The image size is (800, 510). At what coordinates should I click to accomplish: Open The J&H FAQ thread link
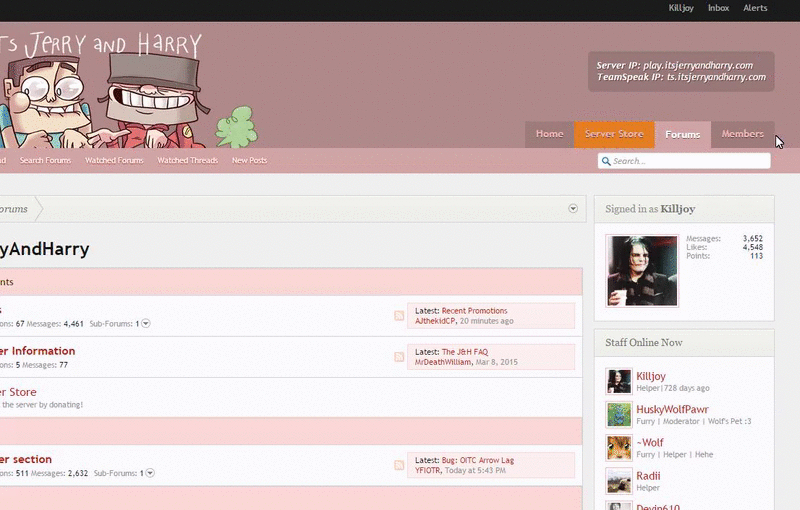[465, 352]
